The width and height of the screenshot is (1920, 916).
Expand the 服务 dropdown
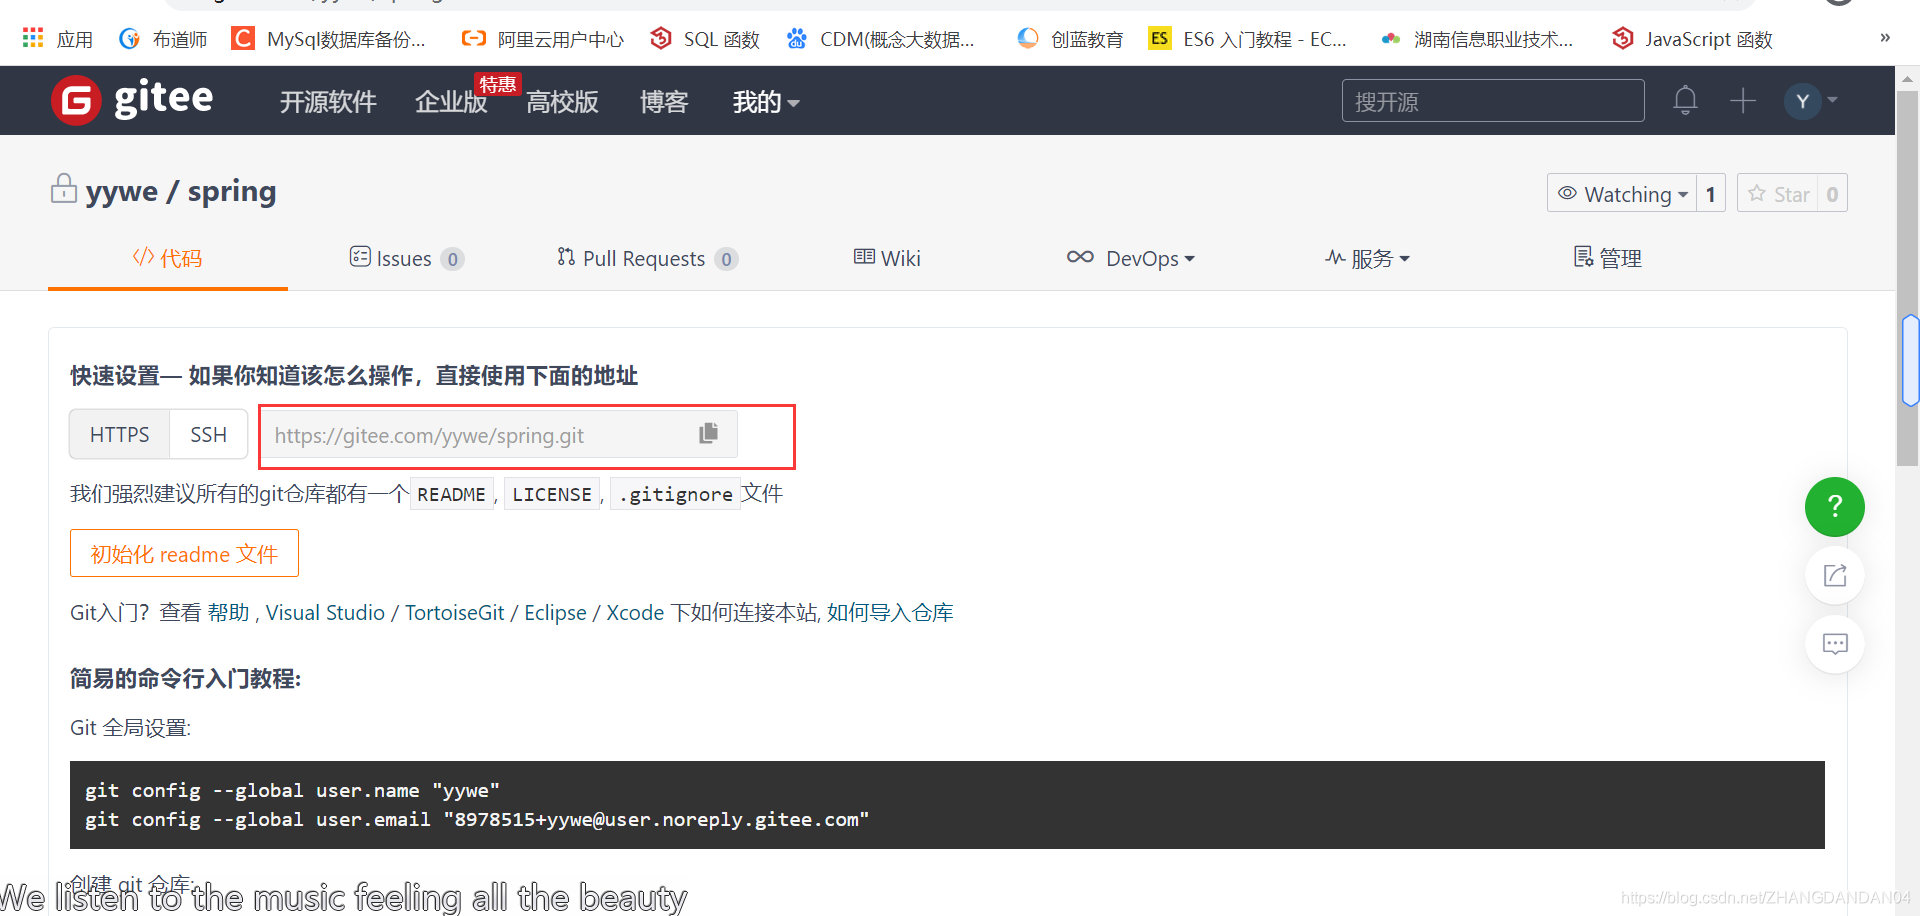(x=1367, y=258)
